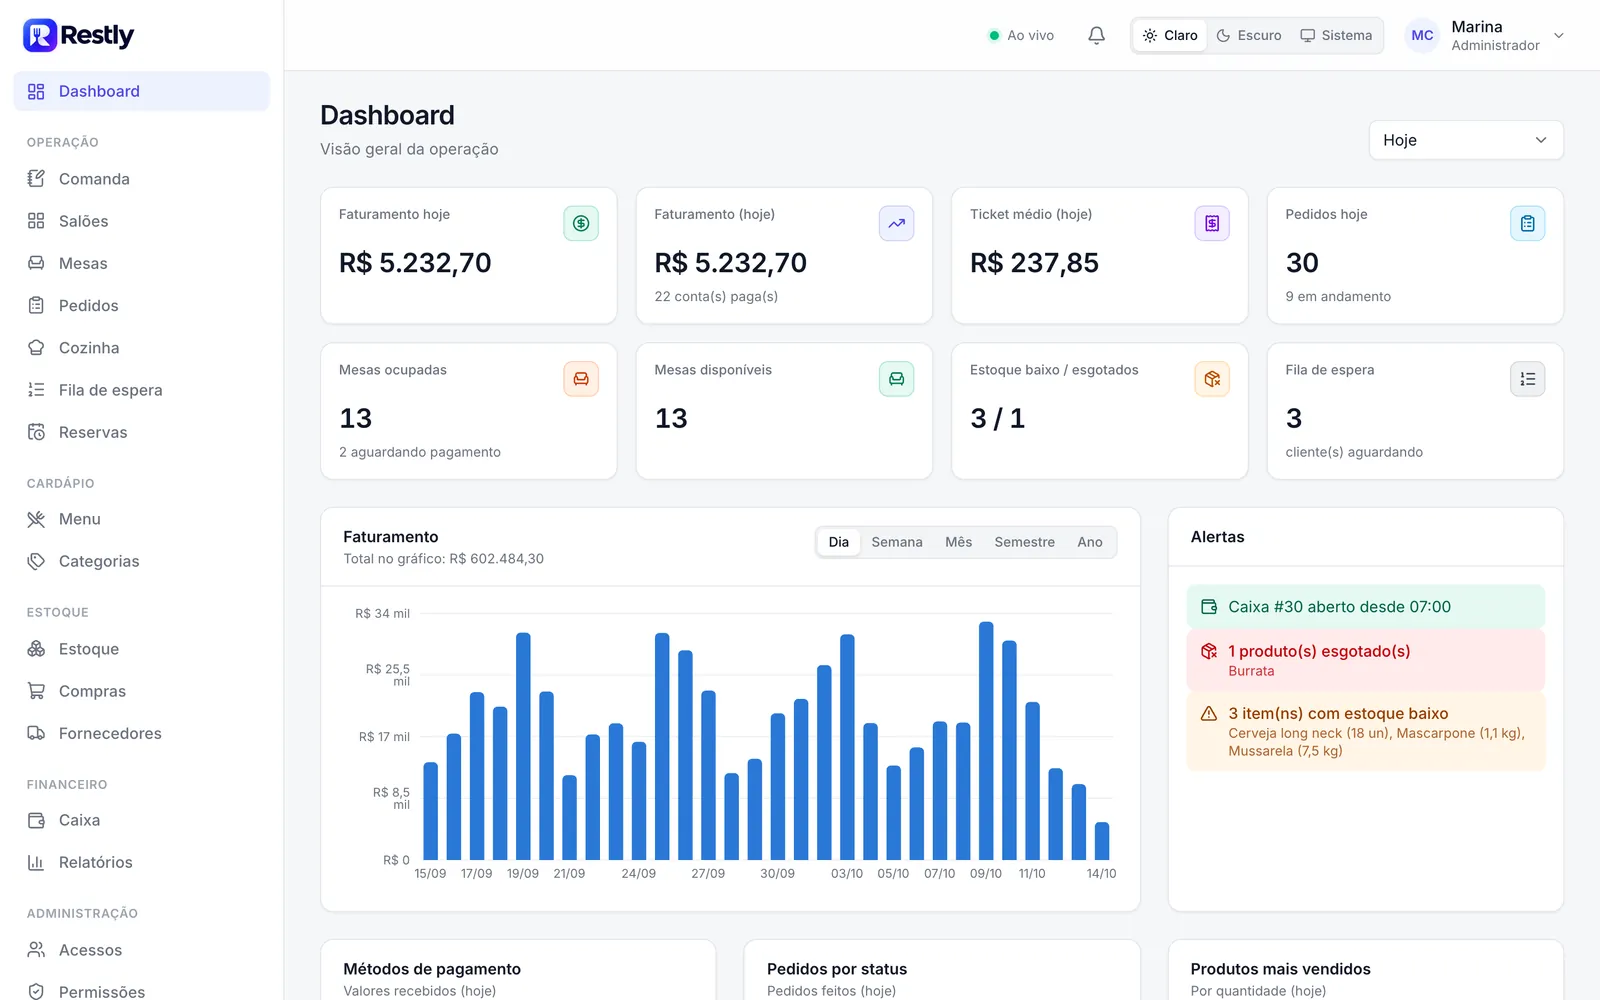Click the Menu utensils icon
Viewport: 1600px width, 1000px height.
36,519
